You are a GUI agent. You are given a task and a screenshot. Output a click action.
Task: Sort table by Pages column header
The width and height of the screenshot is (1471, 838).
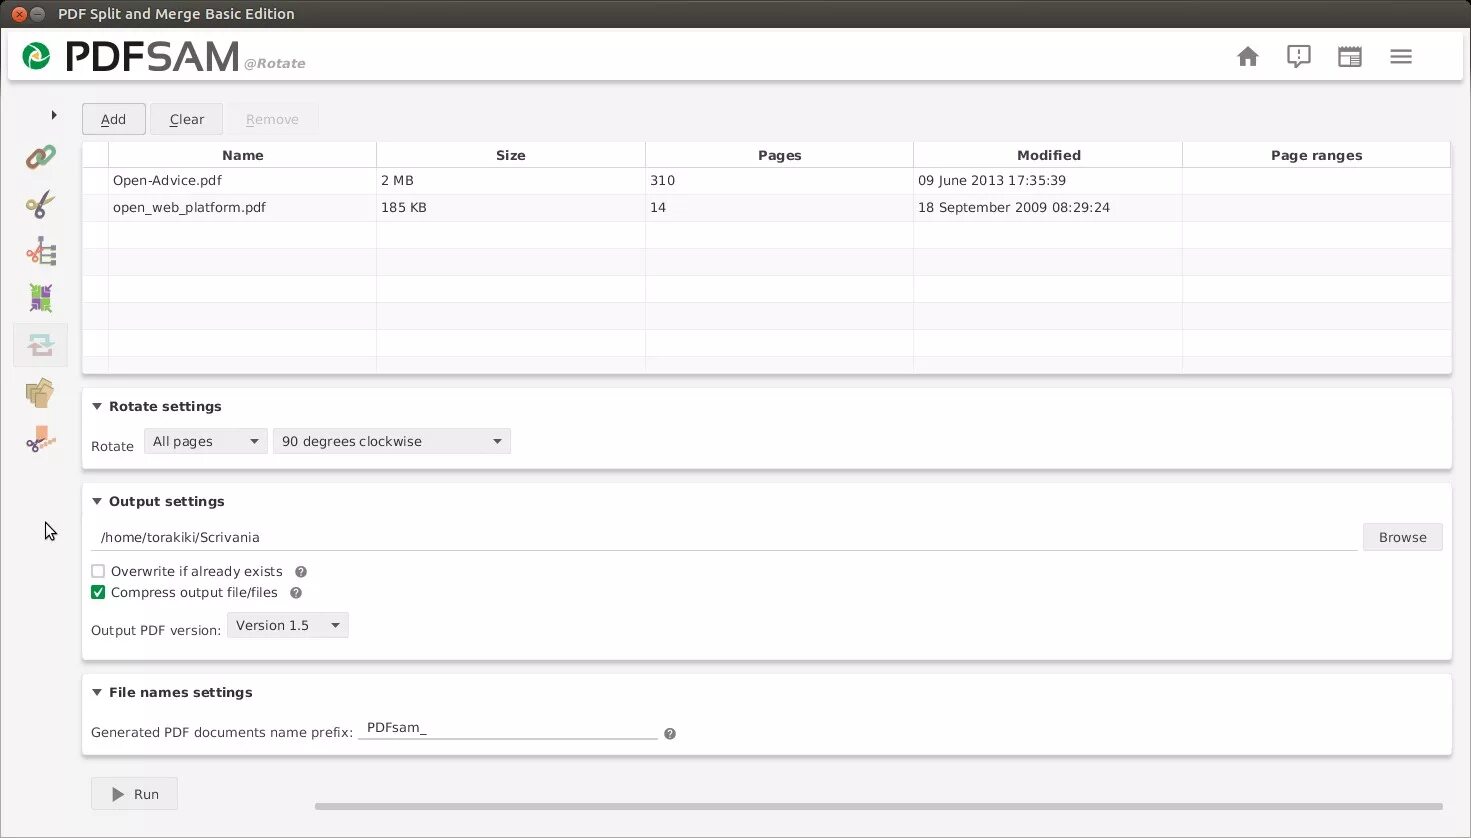pos(780,155)
